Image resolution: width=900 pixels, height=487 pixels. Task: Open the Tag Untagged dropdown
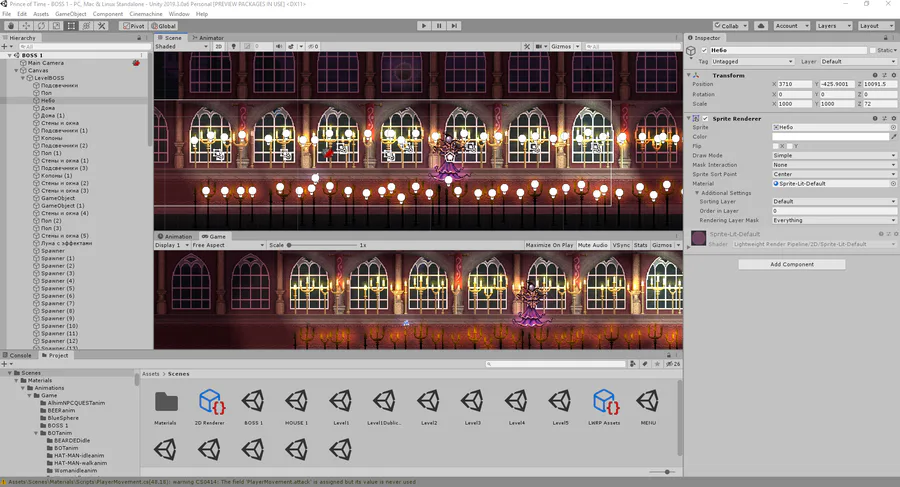(x=752, y=61)
